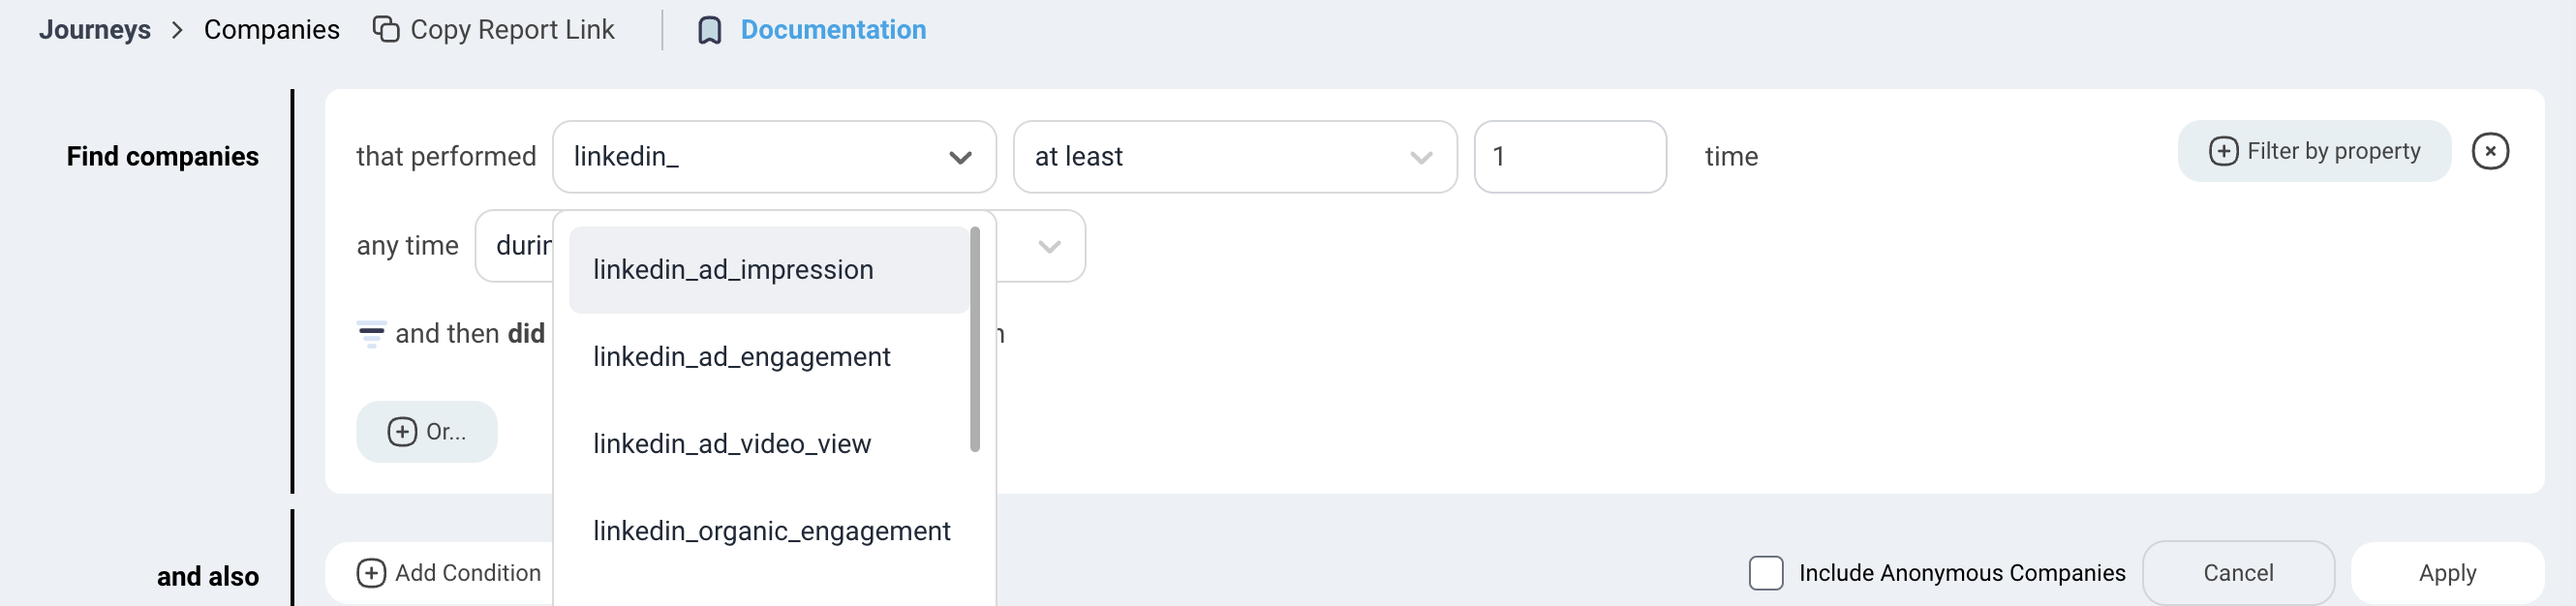The width and height of the screenshot is (2576, 606).
Task: Expand the 'during' time range dropdown chevron
Action: [1049, 246]
